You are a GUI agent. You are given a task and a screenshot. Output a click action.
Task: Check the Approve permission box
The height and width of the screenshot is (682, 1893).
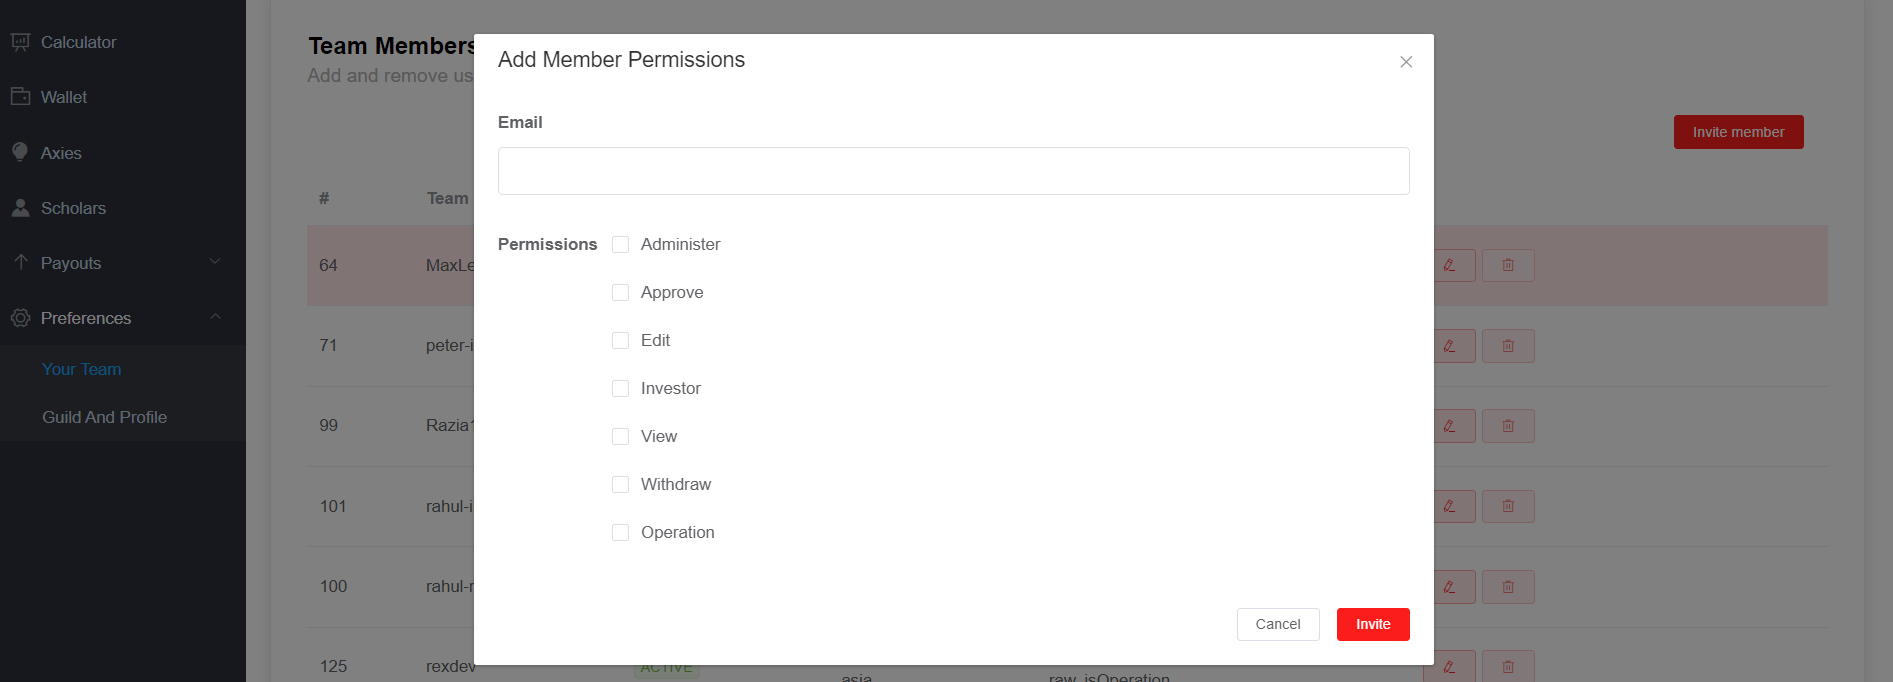(x=620, y=292)
